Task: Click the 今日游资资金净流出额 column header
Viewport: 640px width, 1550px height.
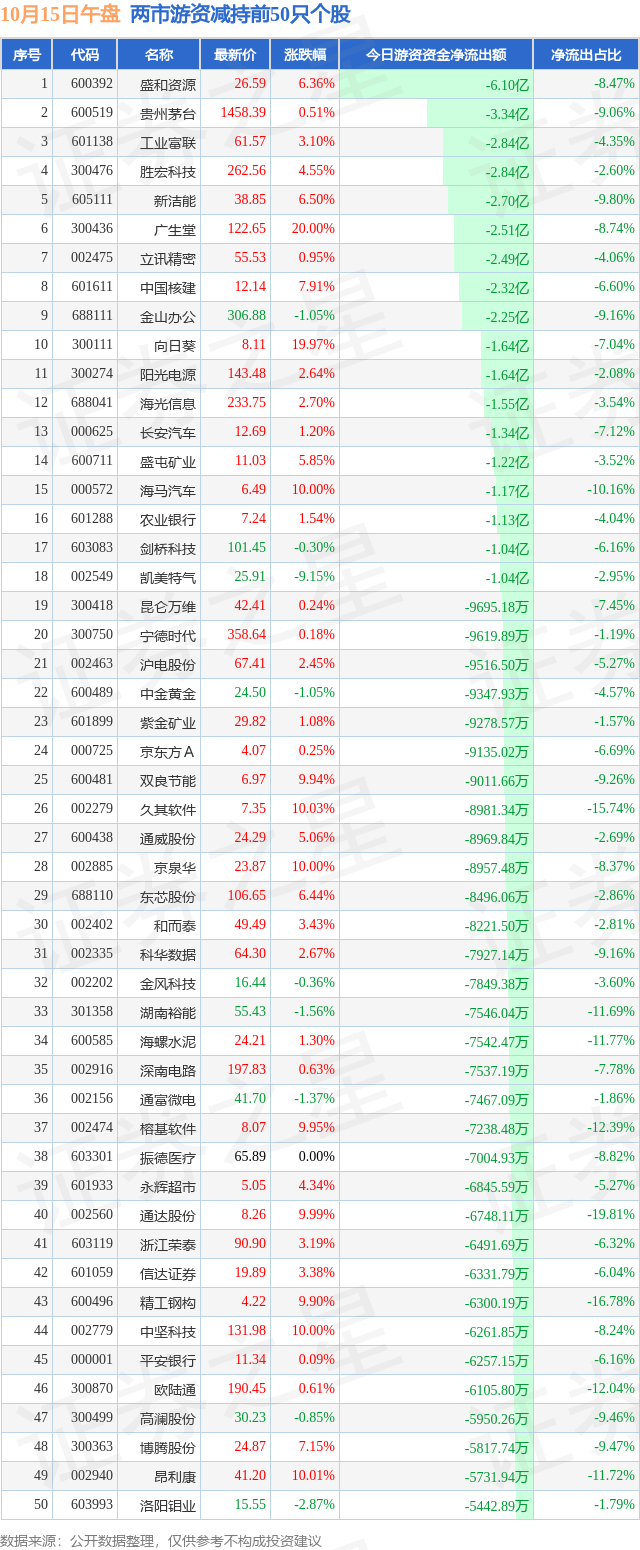Action: [x=436, y=54]
